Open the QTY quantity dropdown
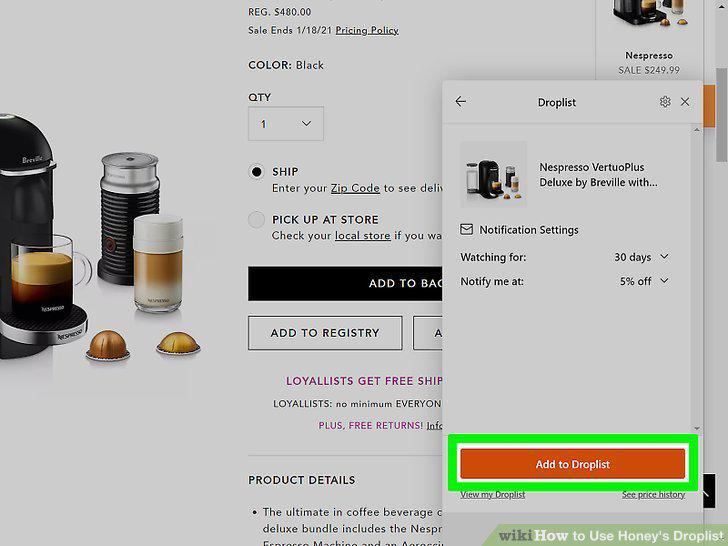The height and width of the screenshot is (546, 728). 286,124
